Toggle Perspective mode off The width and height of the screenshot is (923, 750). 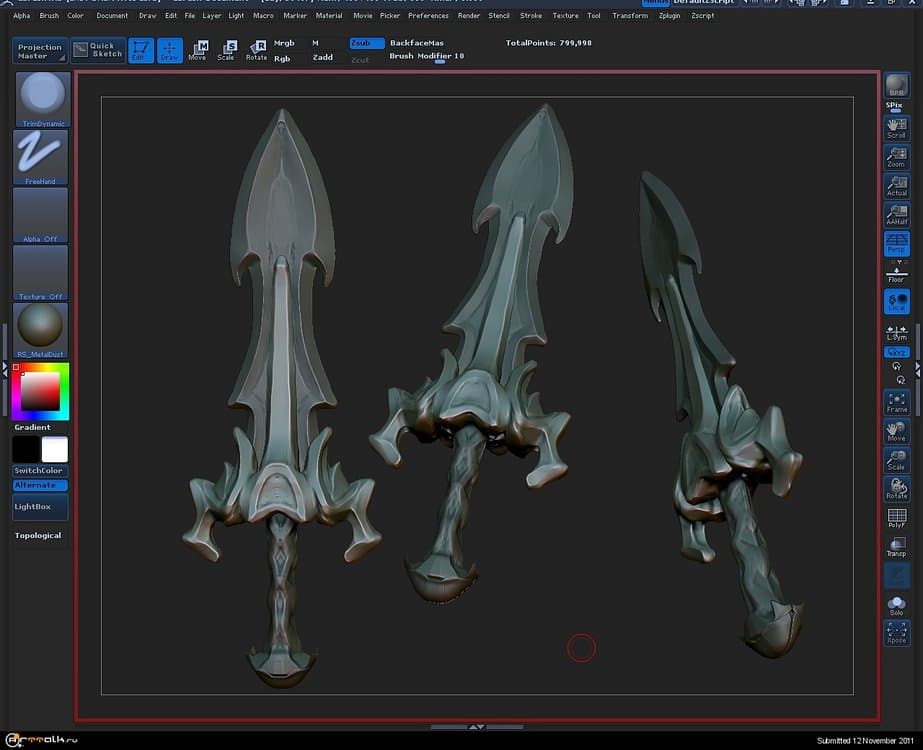tap(896, 243)
